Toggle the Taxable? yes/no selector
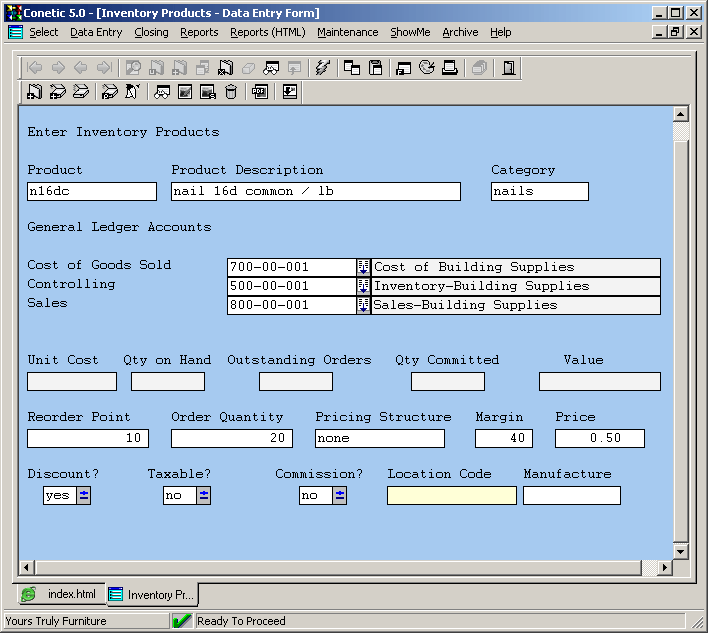Screen dimensions: 708x633 pyautogui.click(x=204, y=495)
